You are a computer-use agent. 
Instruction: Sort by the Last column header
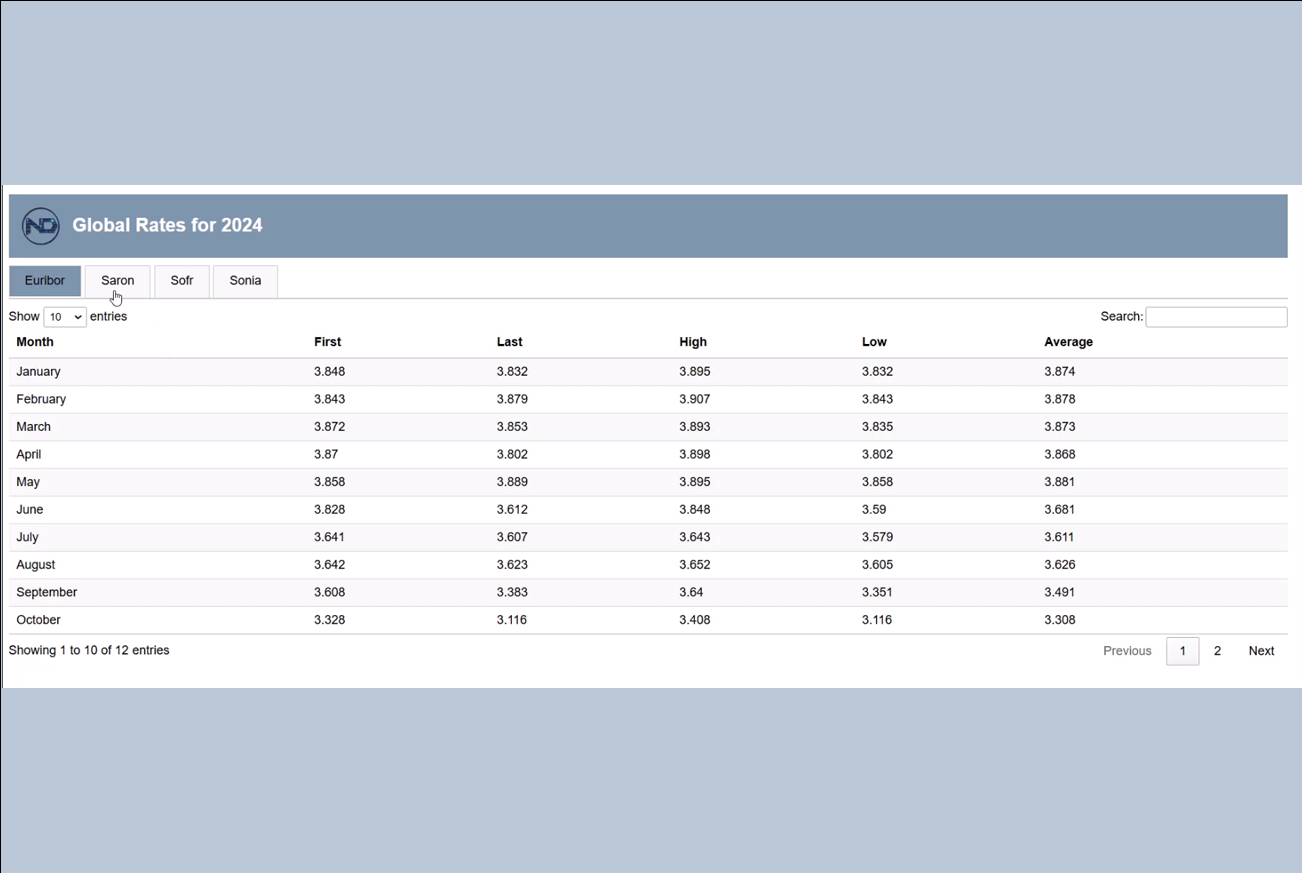tap(509, 342)
